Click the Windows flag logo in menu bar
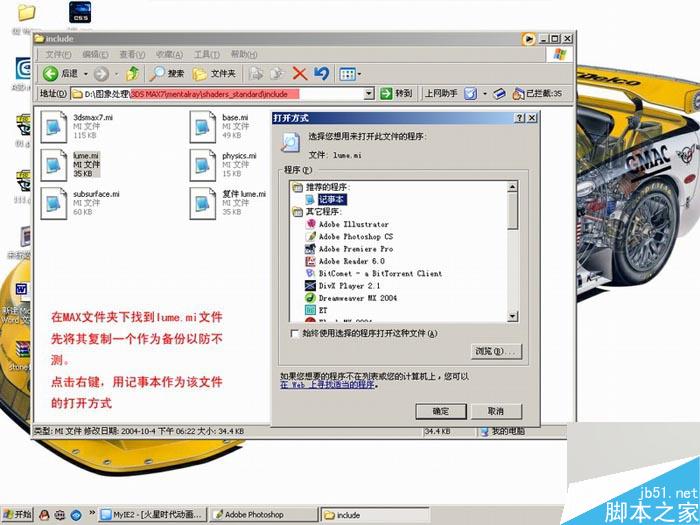The width and height of the screenshot is (700, 525). [x=559, y=54]
